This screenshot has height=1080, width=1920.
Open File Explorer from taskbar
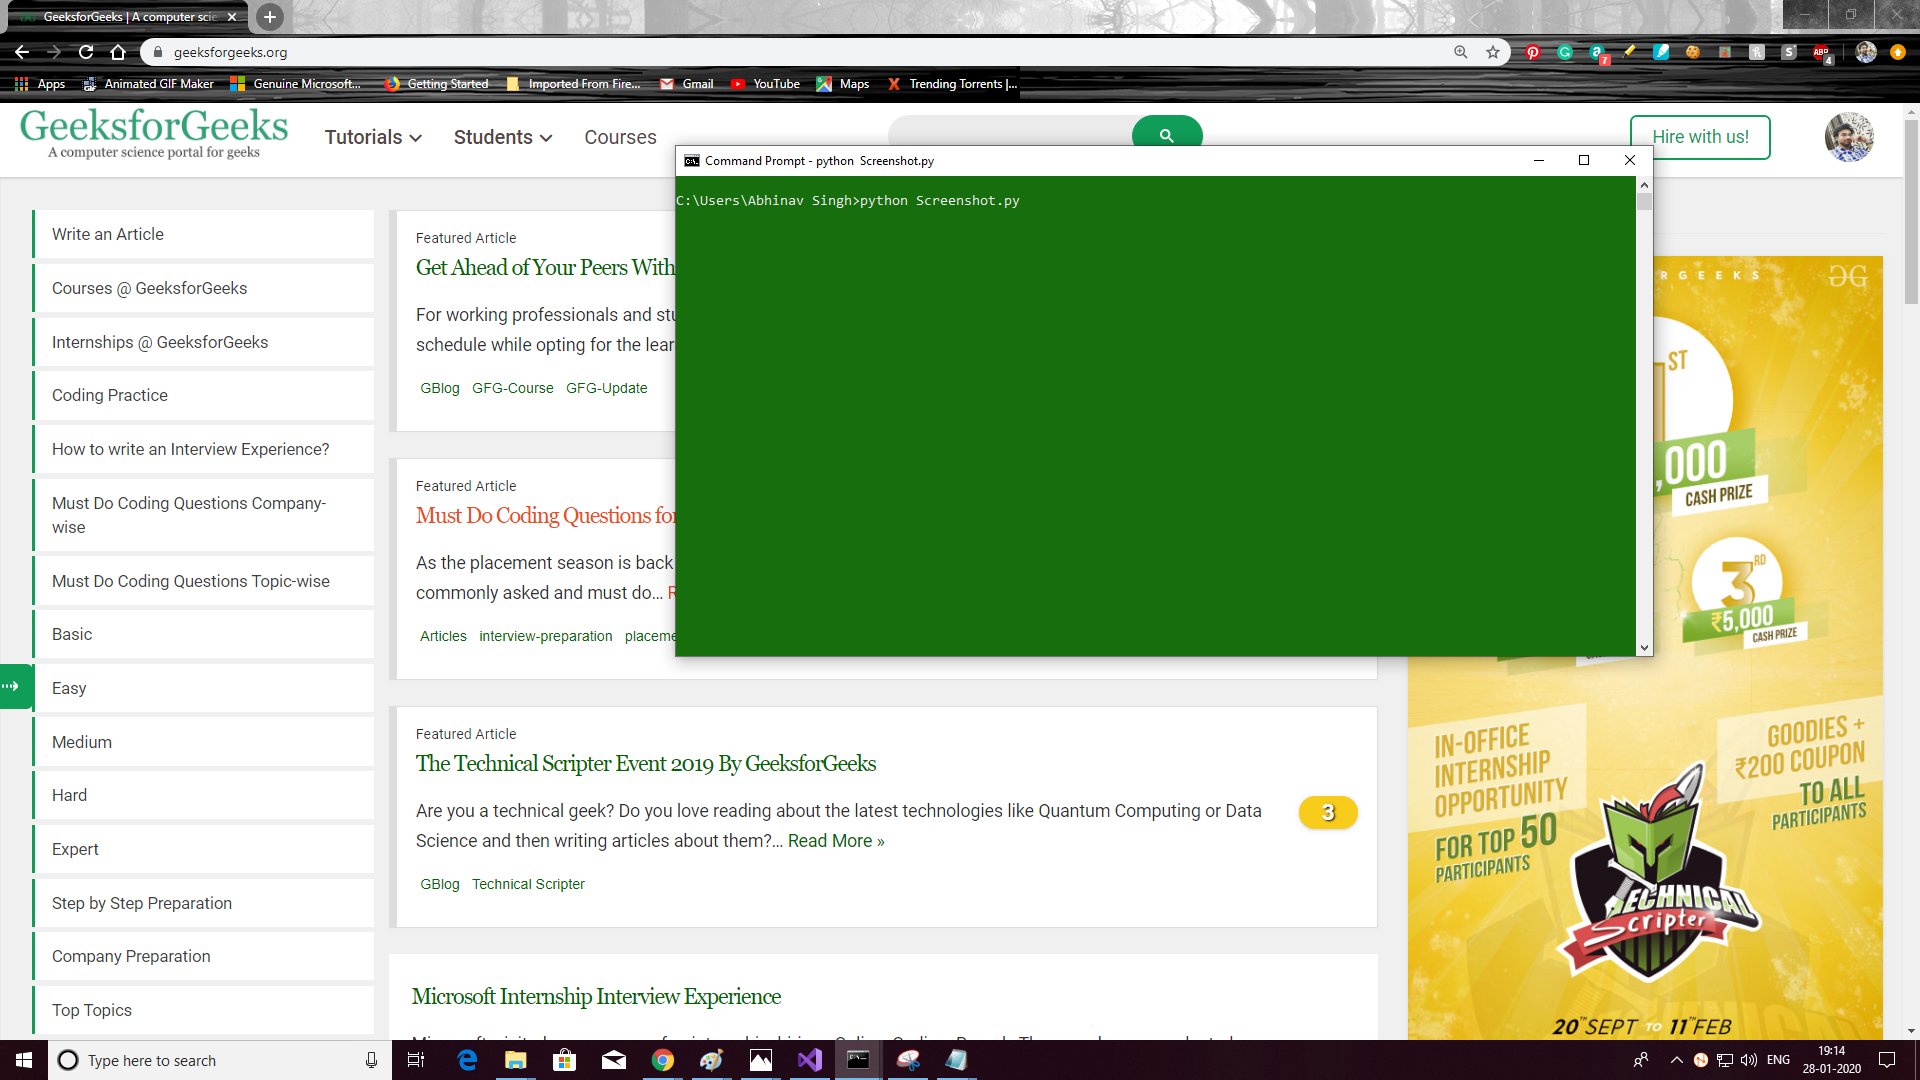pos(515,1060)
